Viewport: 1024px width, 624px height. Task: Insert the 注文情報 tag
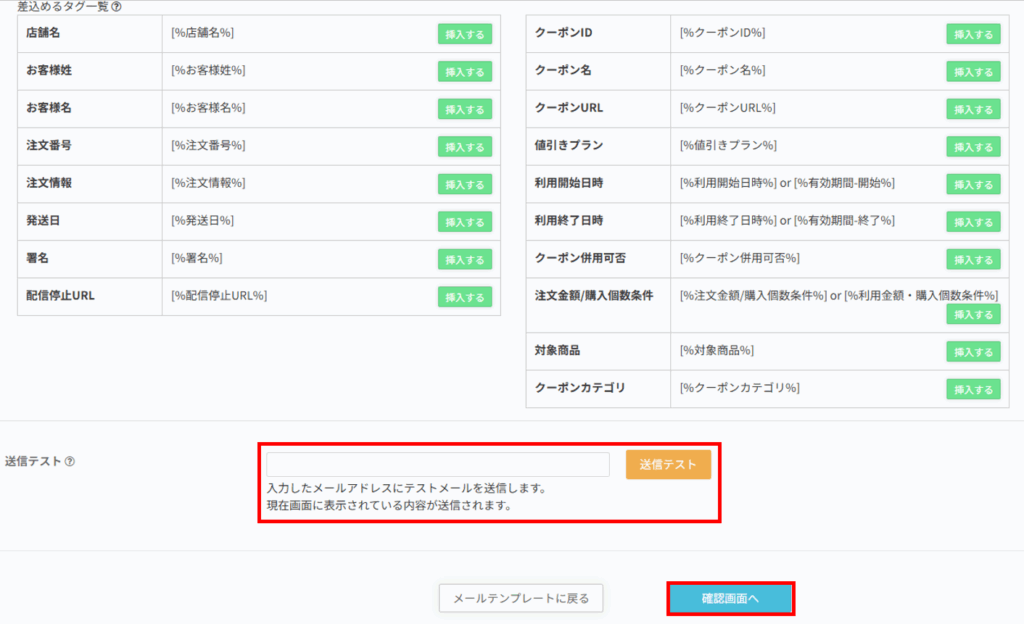point(464,184)
